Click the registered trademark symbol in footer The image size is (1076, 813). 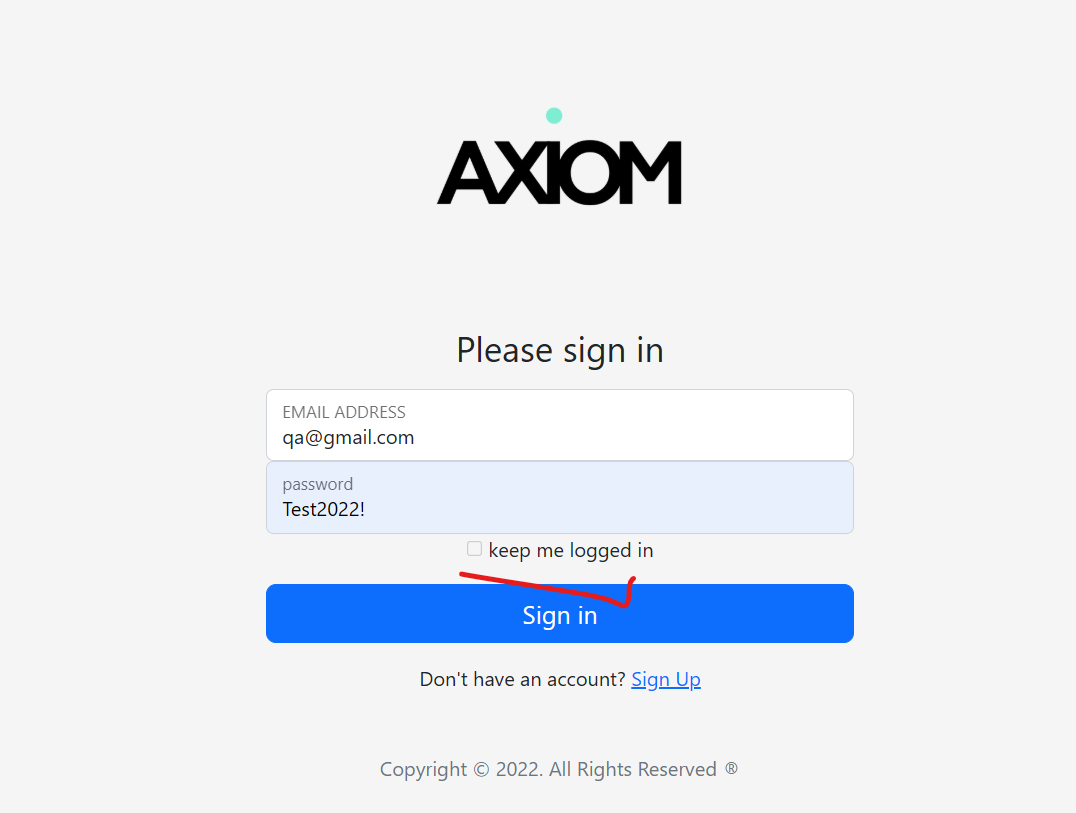pyautogui.click(x=731, y=768)
